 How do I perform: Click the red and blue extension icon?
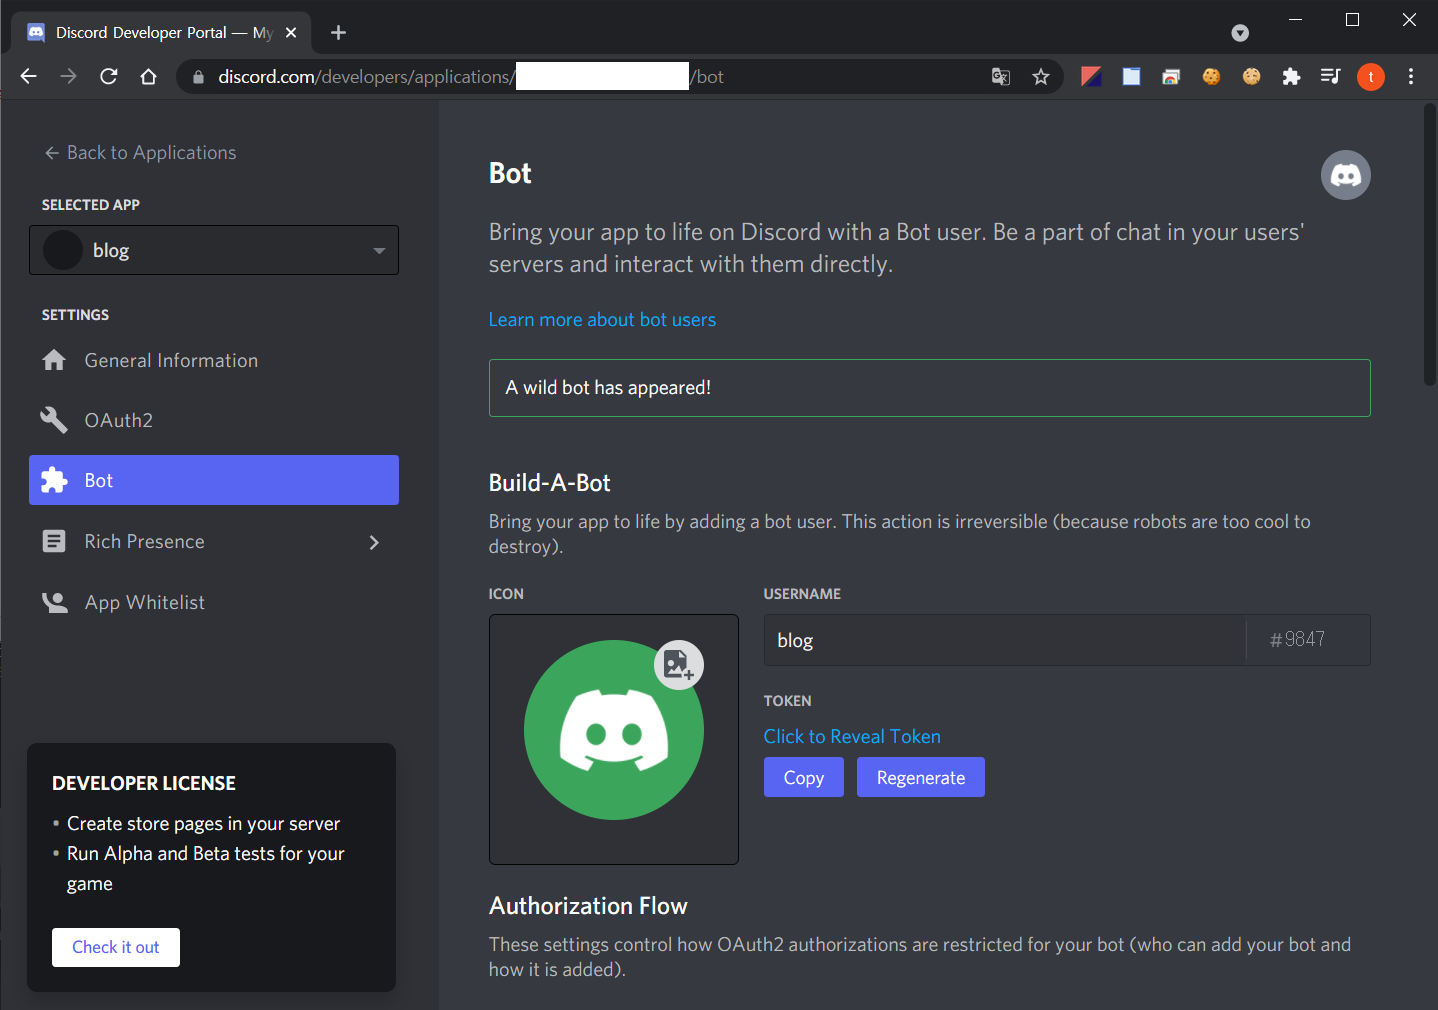(1091, 77)
